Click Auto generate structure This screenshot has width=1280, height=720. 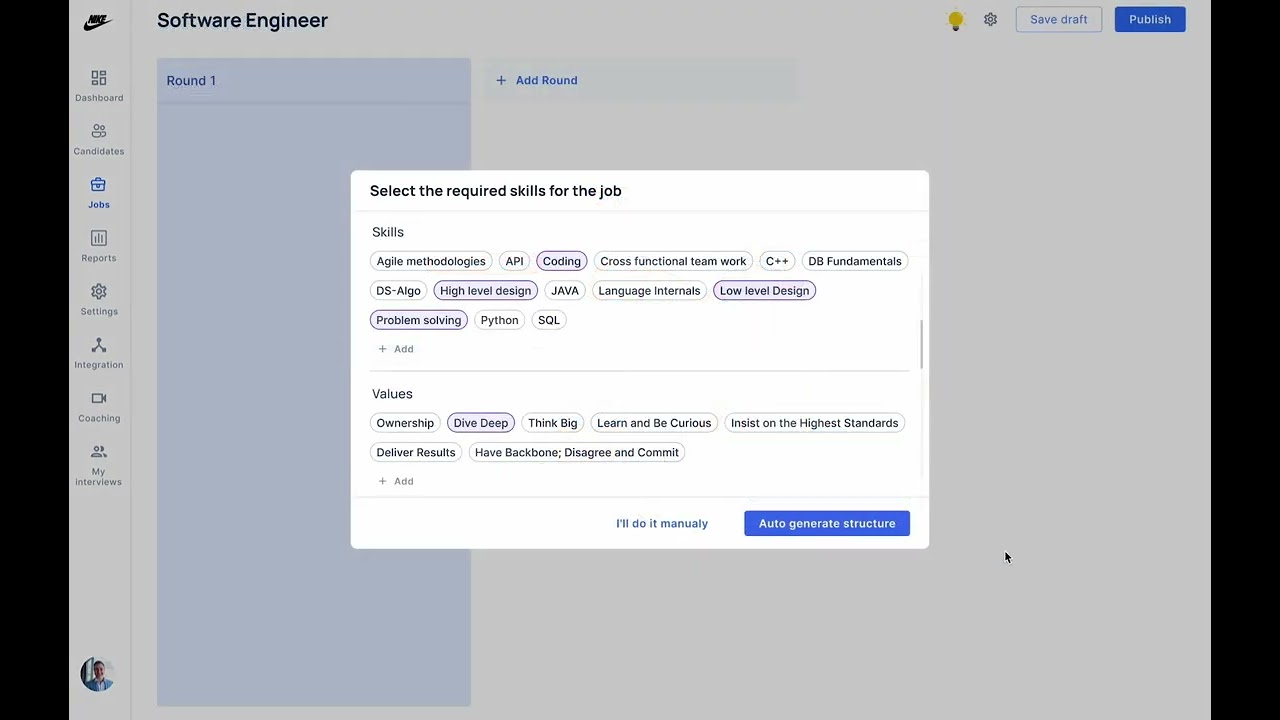tap(826, 523)
